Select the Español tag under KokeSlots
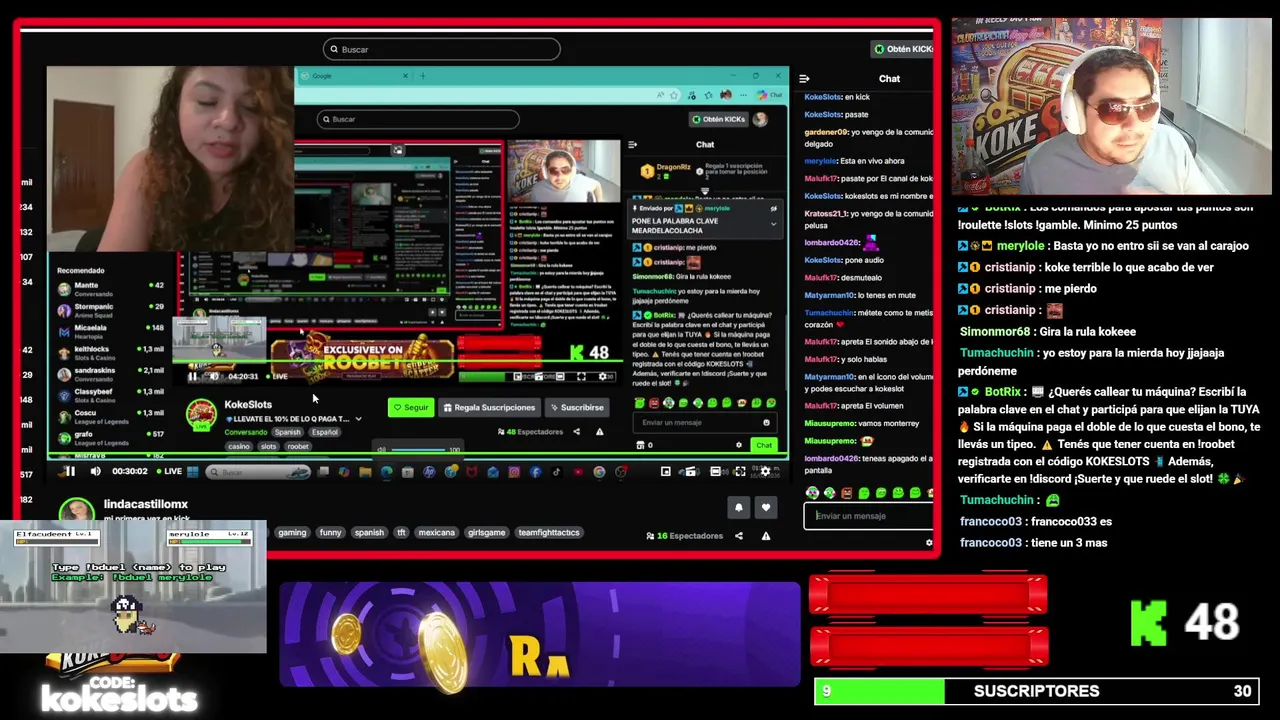Screen dimensions: 1280x720 325,432
